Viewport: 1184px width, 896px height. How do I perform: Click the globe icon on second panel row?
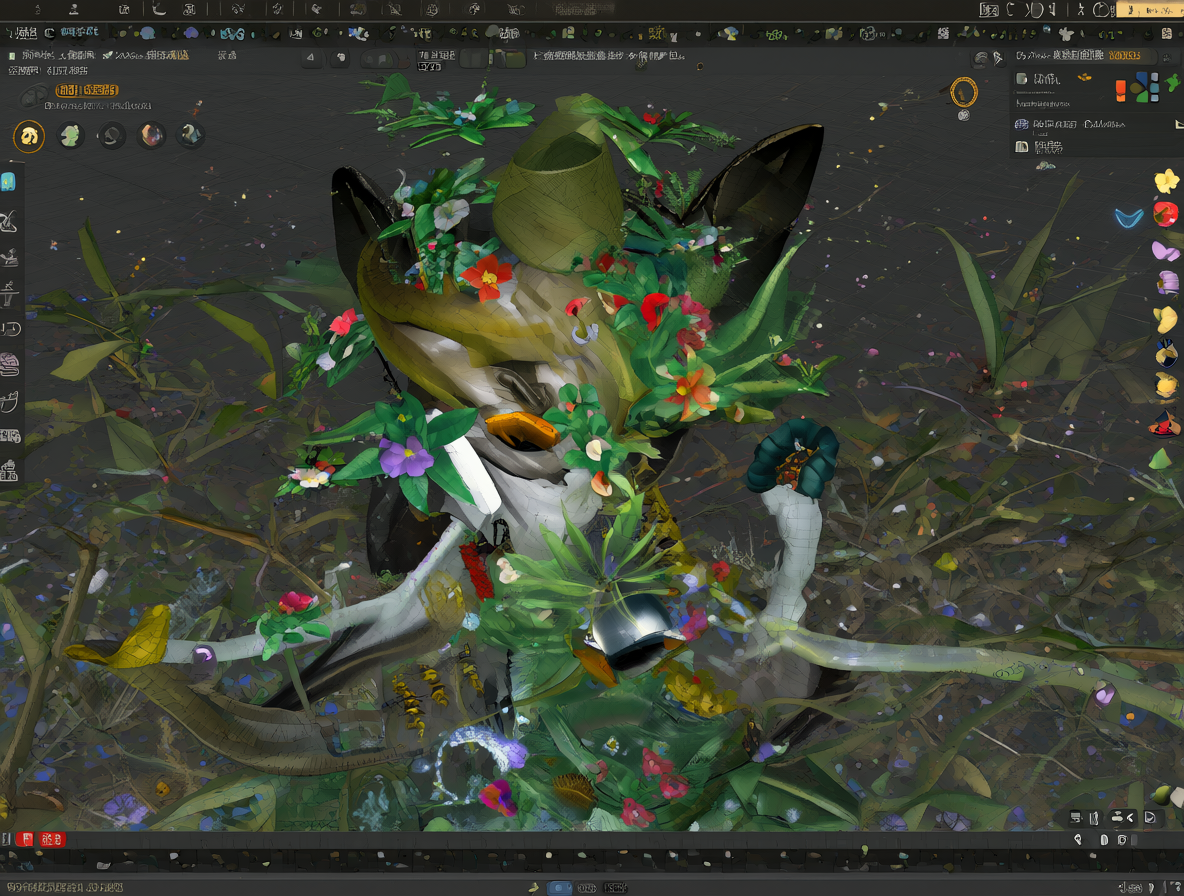click(1022, 124)
